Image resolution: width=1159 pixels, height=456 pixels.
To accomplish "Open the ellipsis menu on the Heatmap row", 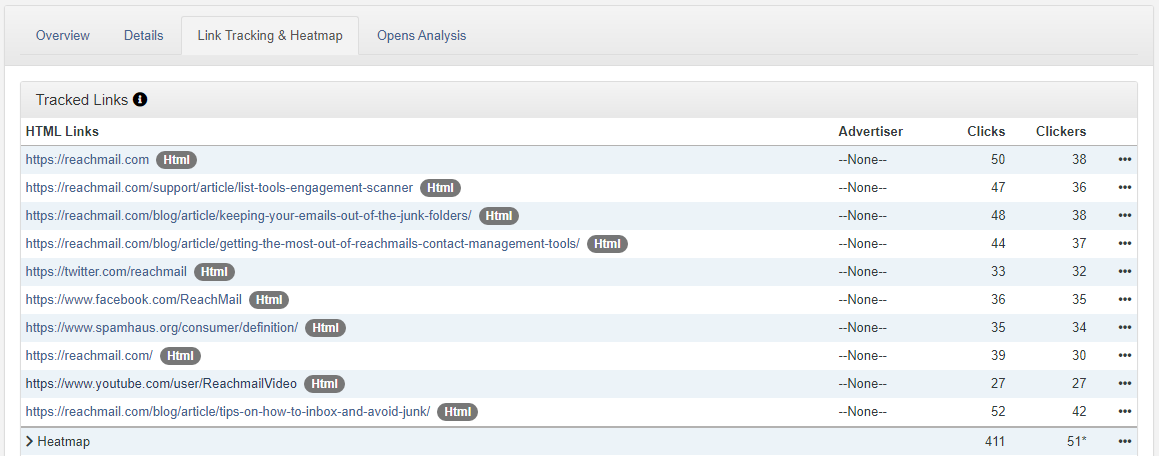I will click(1125, 442).
